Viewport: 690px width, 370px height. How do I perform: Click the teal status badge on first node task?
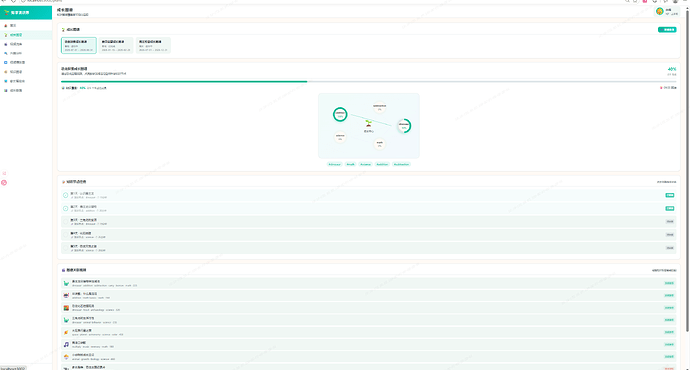[x=669, y=195]
